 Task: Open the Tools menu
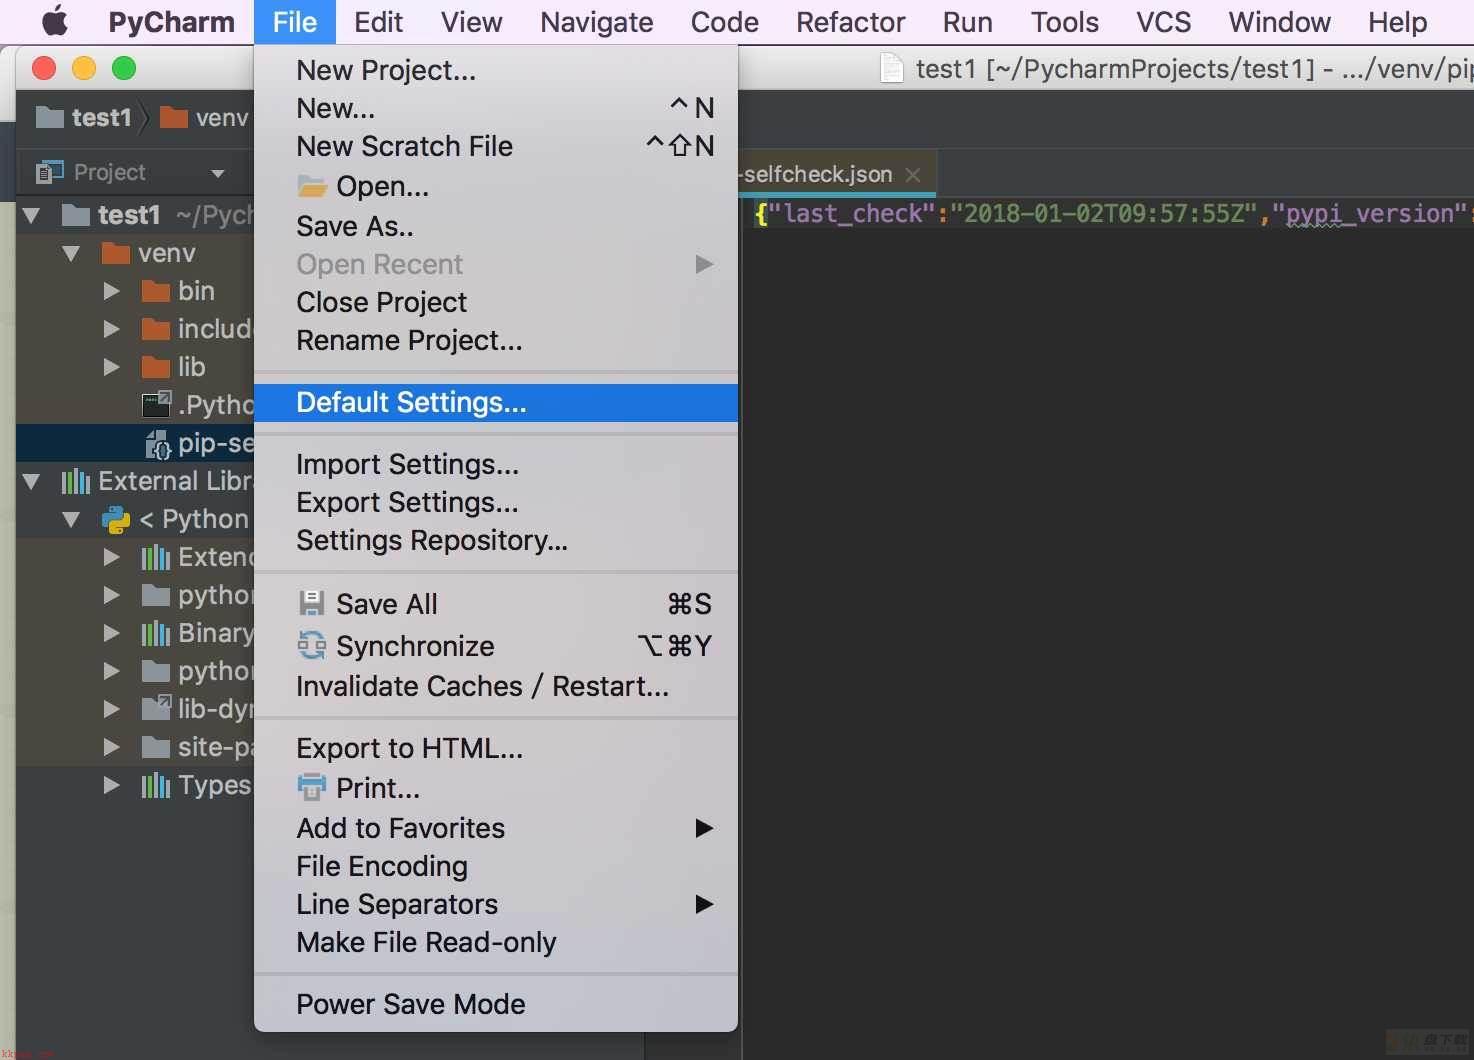click(x=1064, y=22)
